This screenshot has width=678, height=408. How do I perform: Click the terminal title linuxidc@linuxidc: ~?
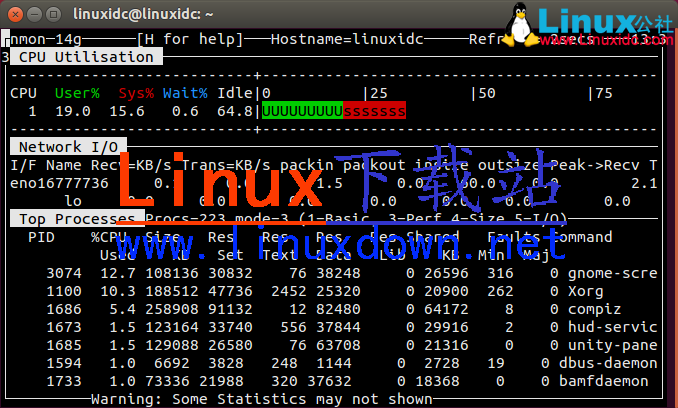pyautogui.click(x=143, y=14)
